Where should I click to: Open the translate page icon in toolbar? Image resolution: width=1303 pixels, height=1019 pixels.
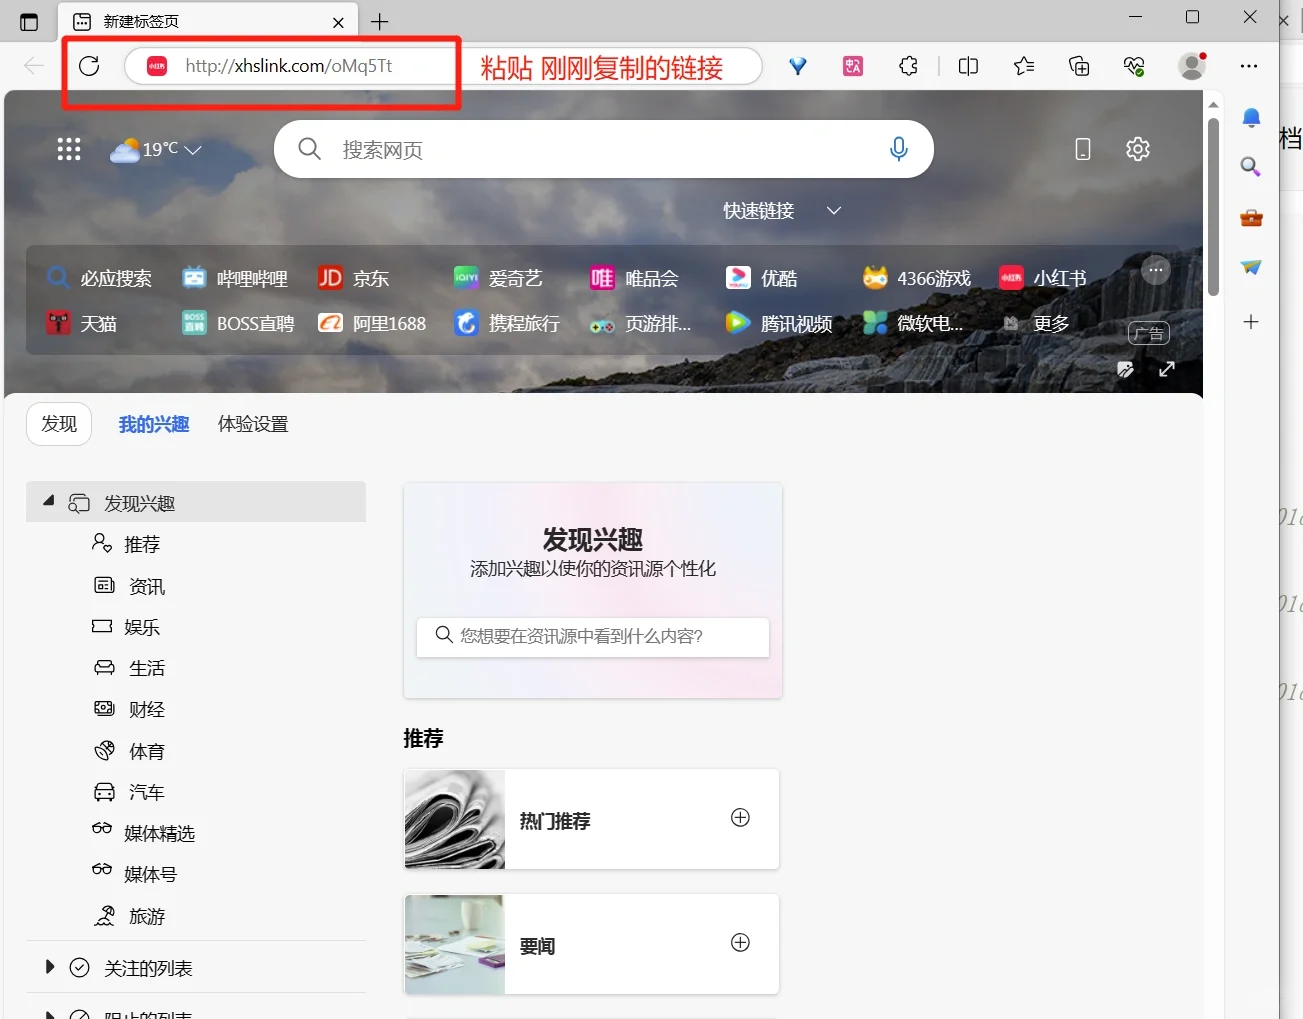pyautogui.click(x=852, y=65)
